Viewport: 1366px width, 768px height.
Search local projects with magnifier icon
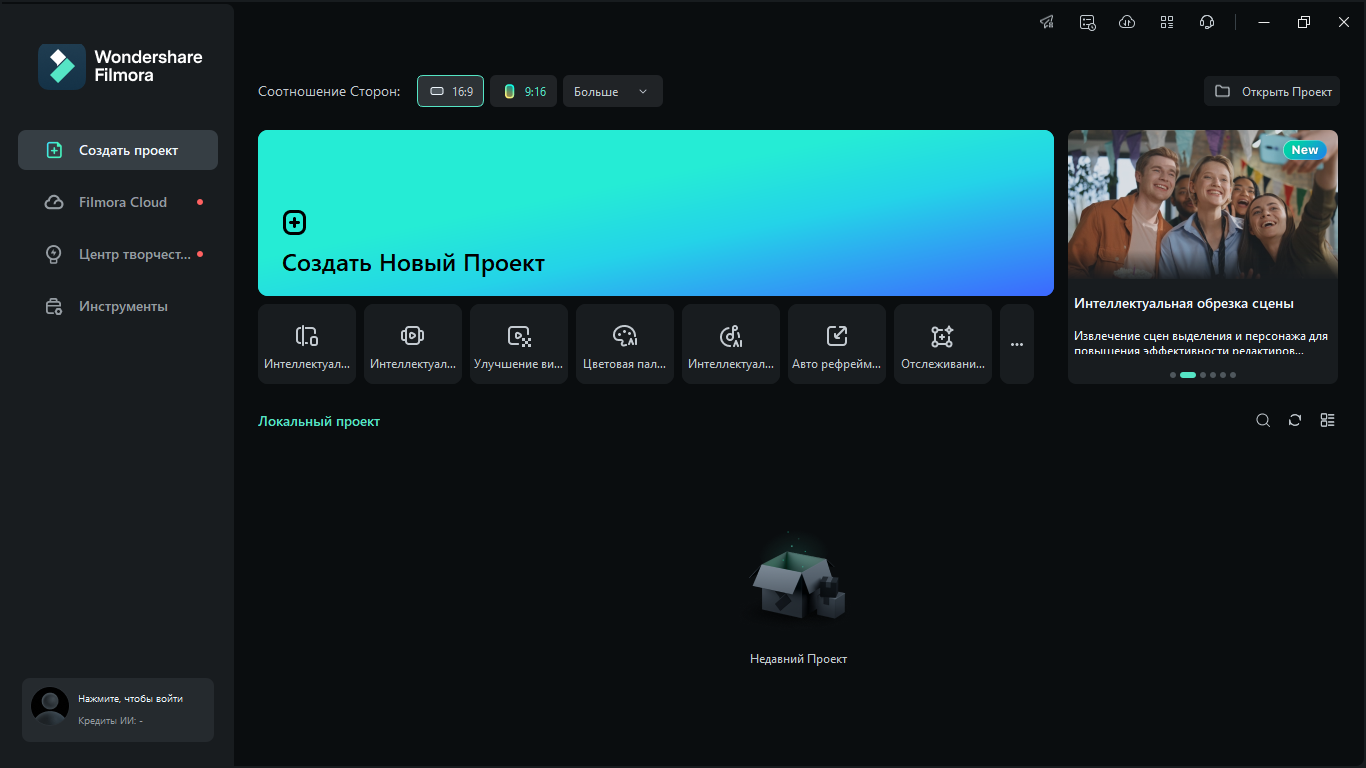pyautogui.click(x=1263, y=421)
